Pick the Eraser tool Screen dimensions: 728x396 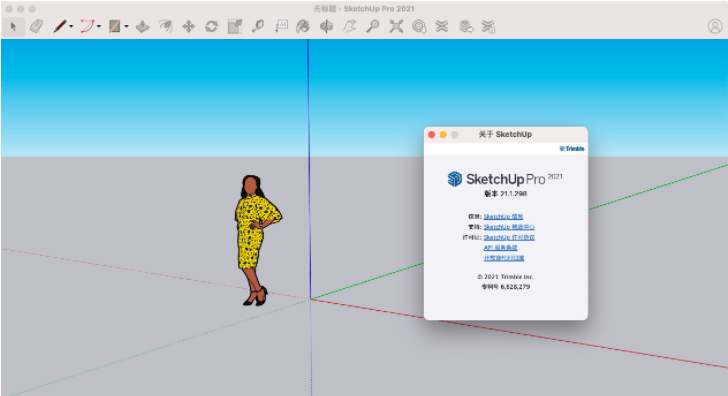[x=36, y=26]
